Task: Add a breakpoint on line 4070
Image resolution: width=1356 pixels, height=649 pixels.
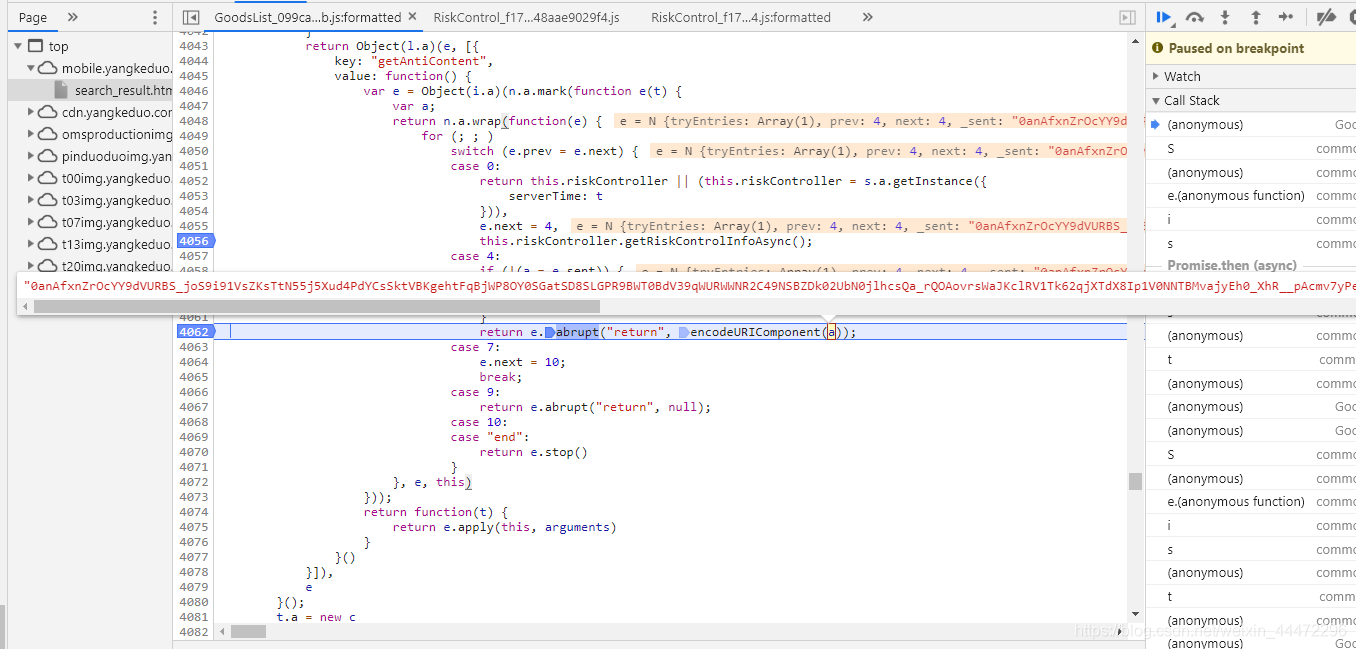Action: [x=194, y=452]
